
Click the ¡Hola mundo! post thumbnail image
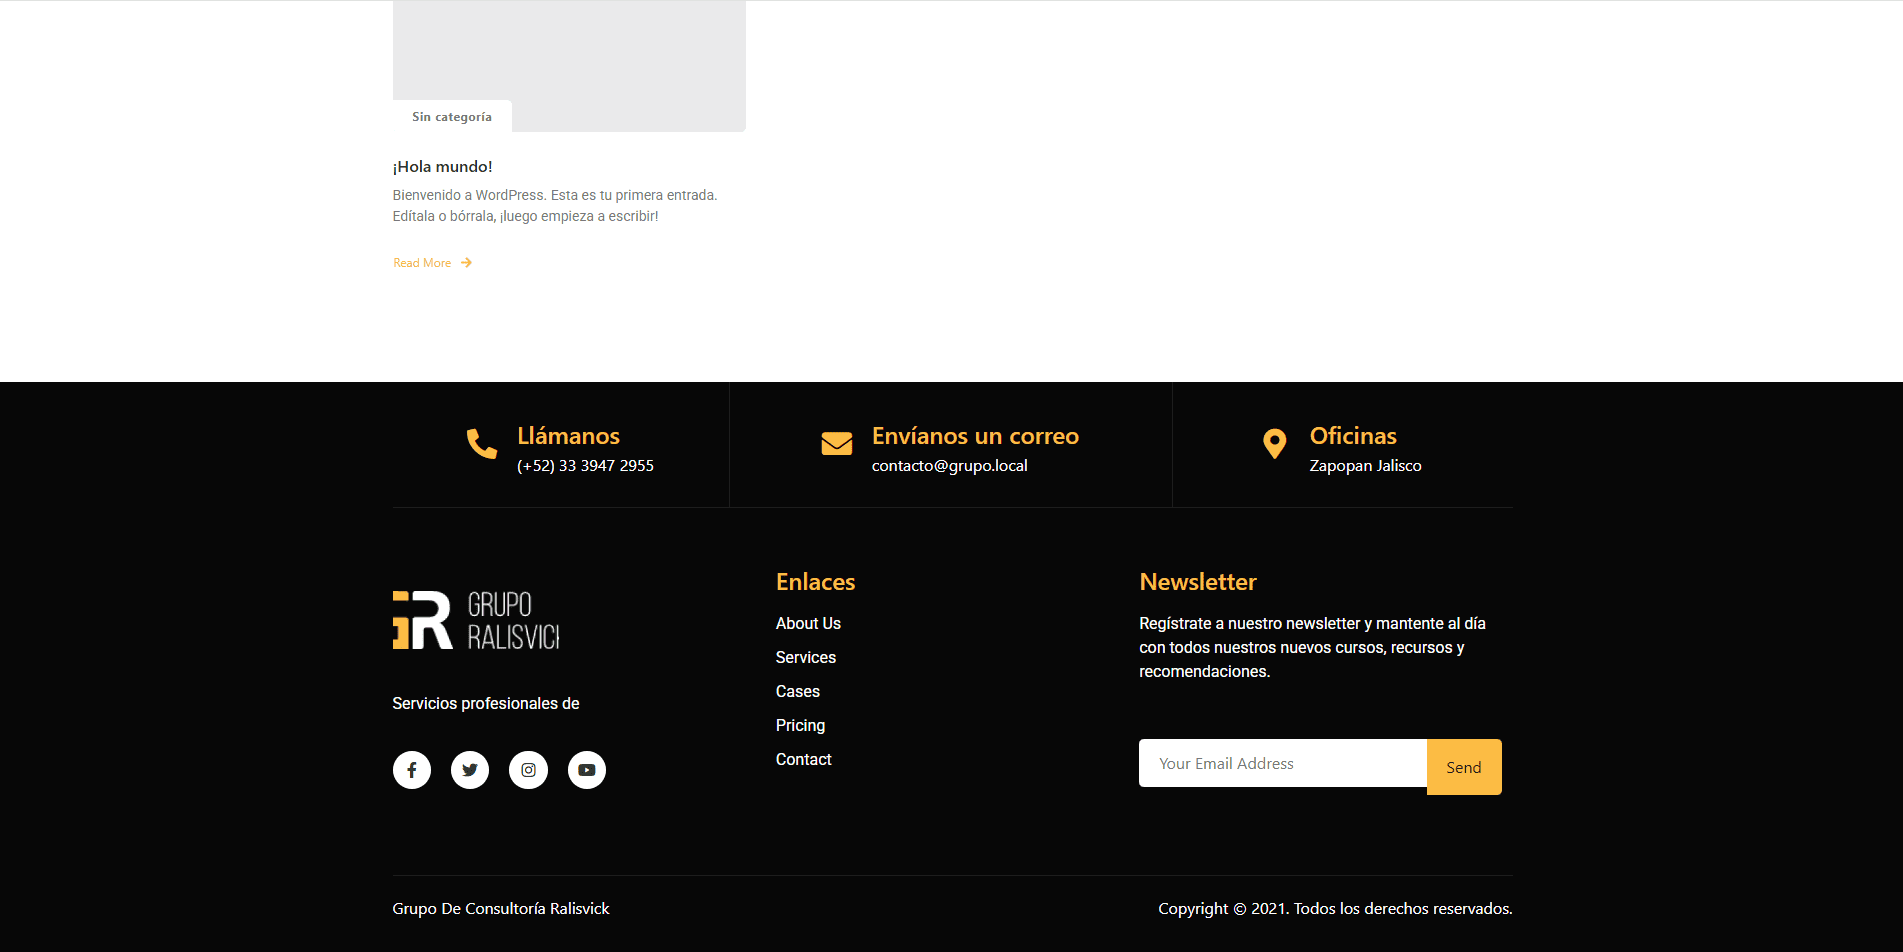point(569,50)
